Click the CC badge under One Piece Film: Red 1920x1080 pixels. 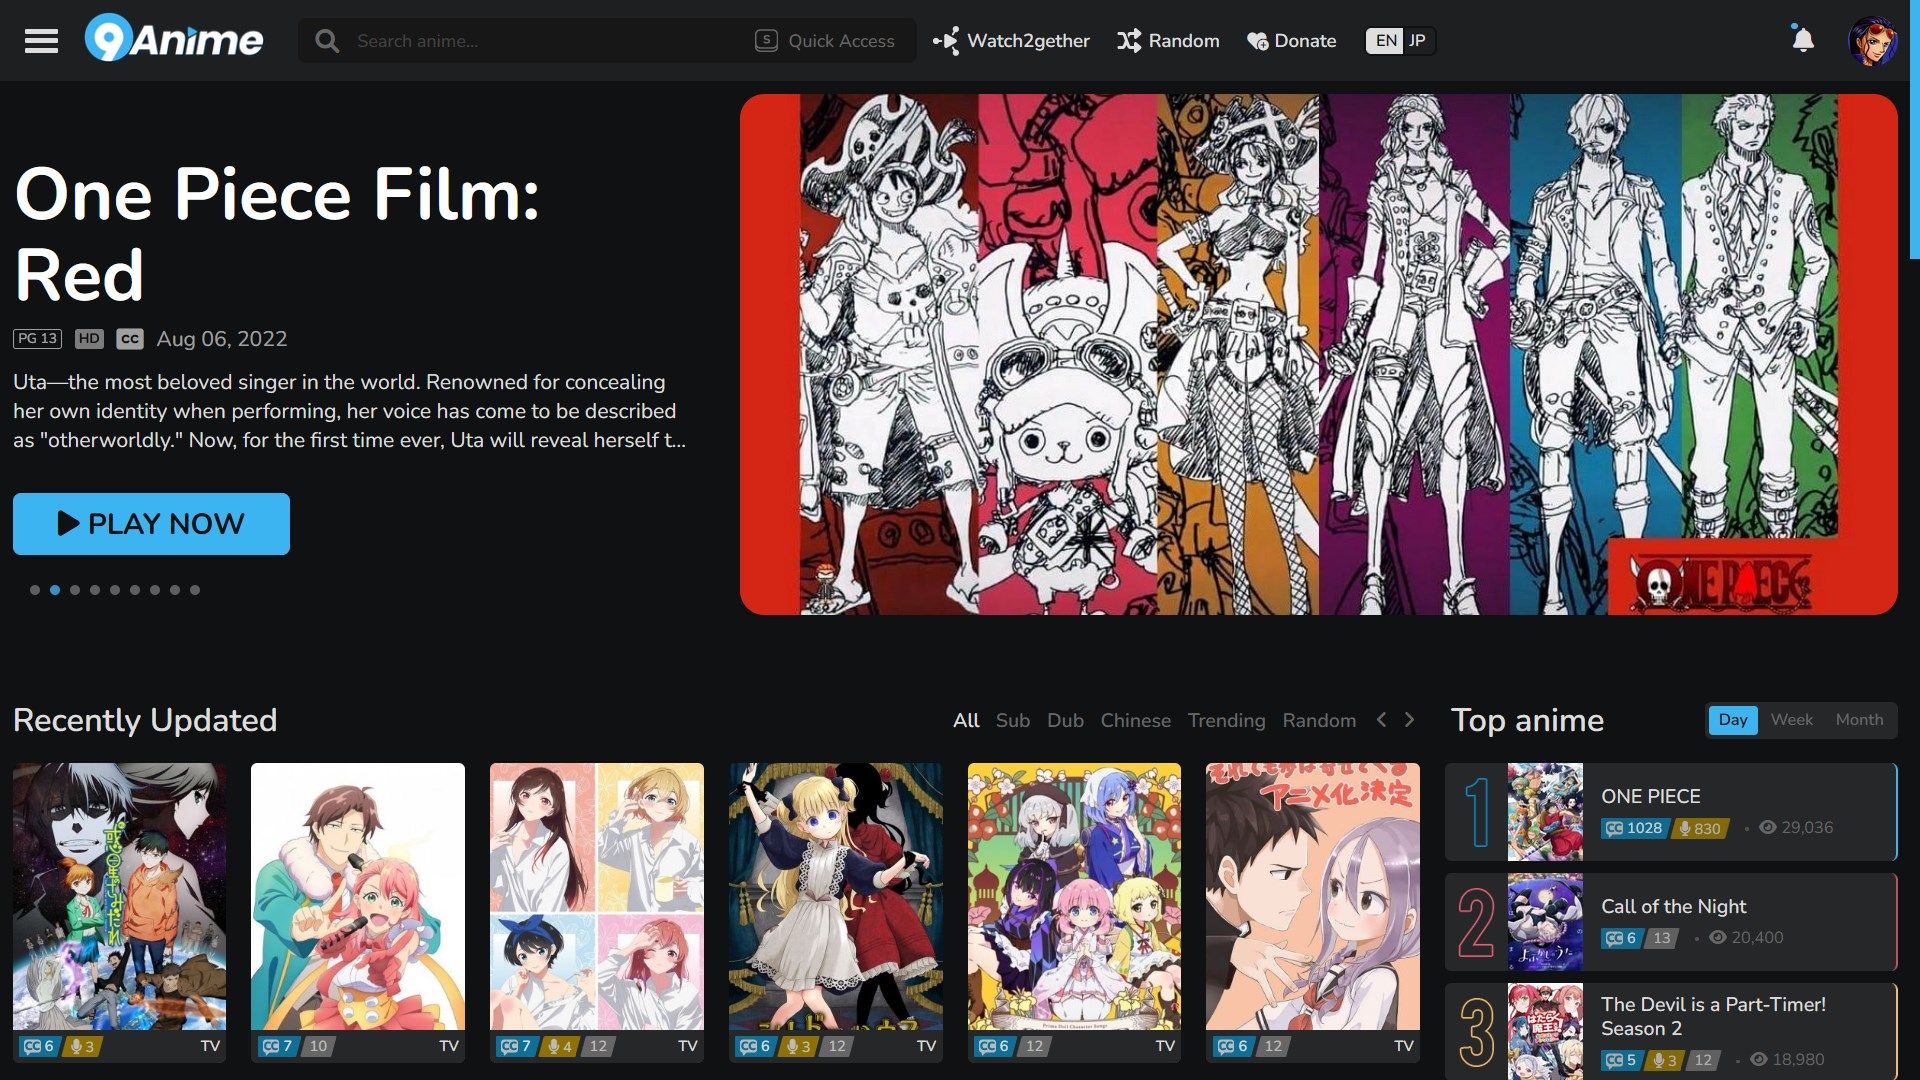tap(130, 339)
